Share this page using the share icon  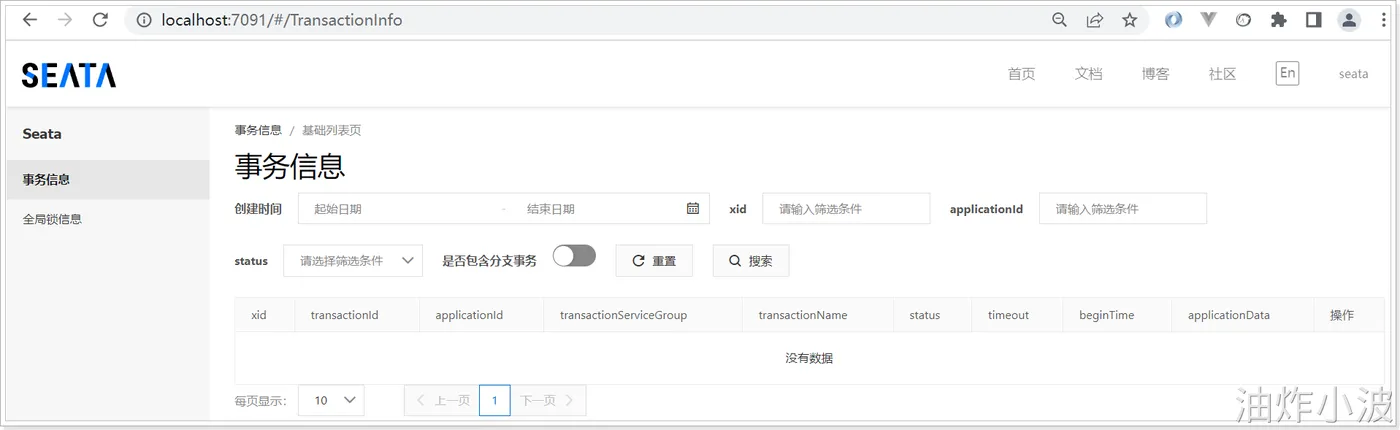1095,20
